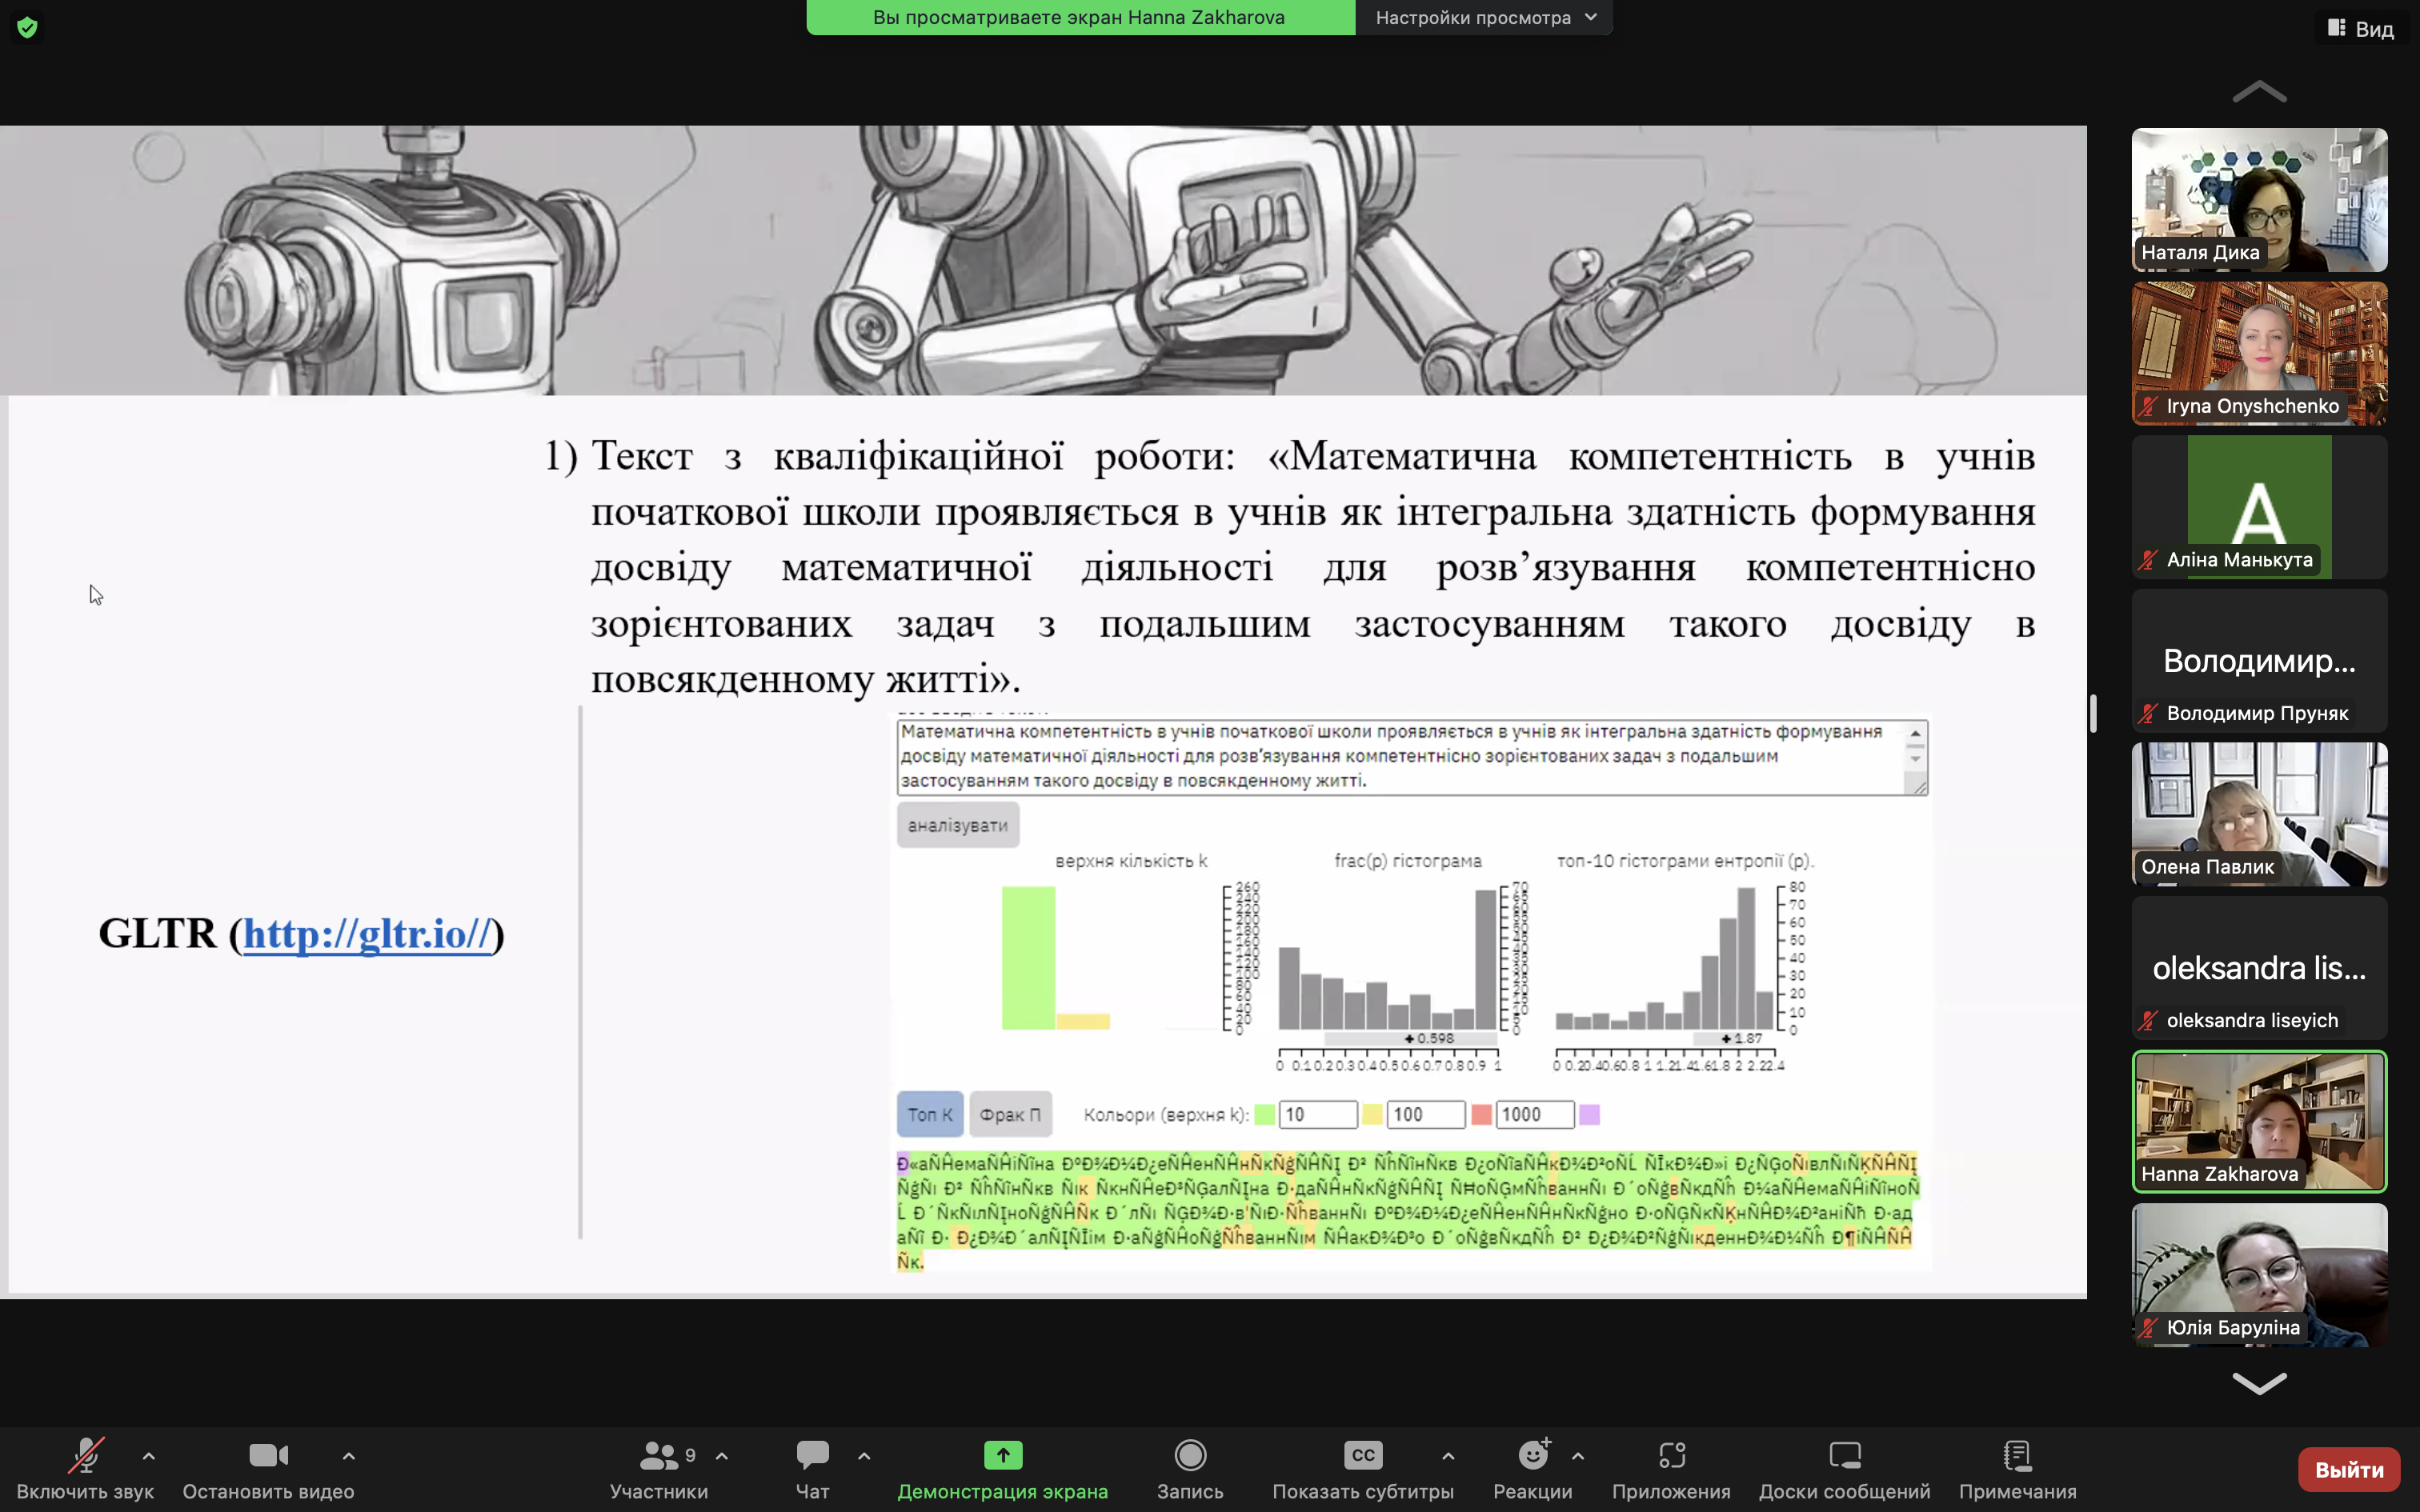Screen dimensions: 2420x1512
Task: Select Hanna Zakharova's video thumbnail
Action: coord(2259,1121)
